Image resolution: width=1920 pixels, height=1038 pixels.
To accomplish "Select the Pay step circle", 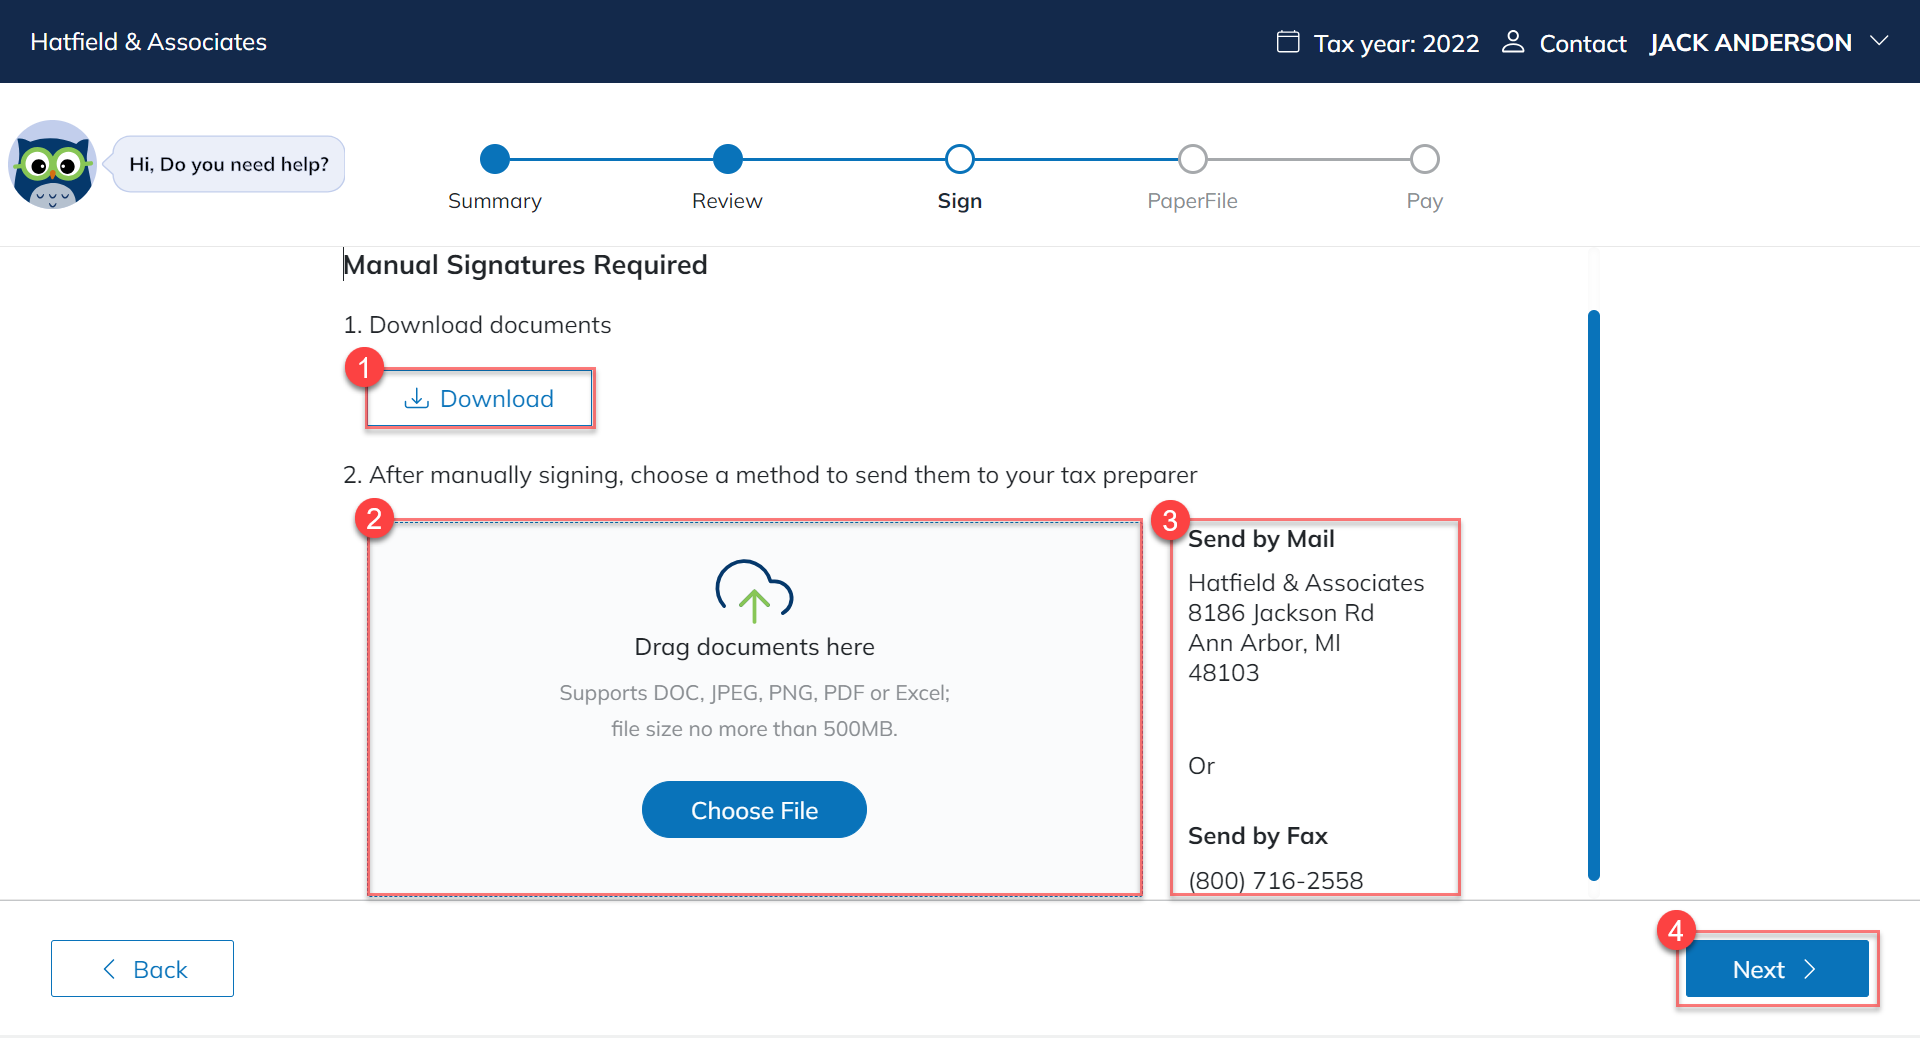I will pos(1424,159).
